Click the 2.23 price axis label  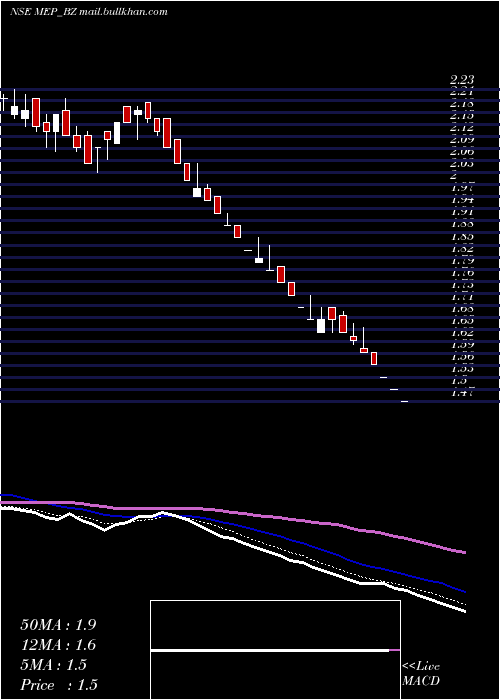tap(462, 80)
